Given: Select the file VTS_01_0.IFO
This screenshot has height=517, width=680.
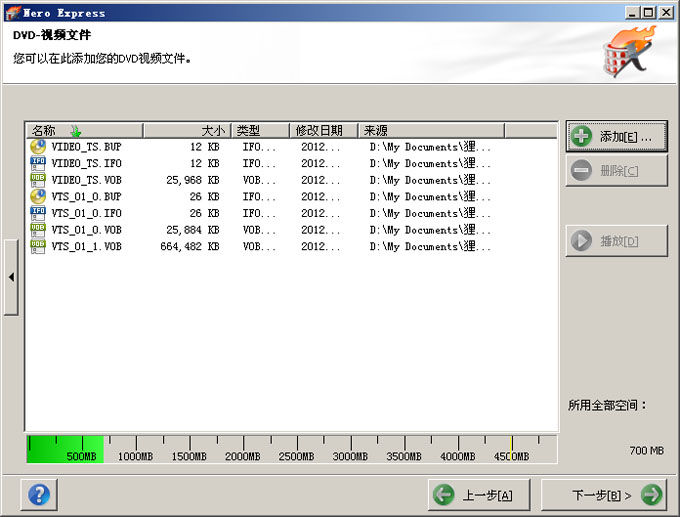Looking at the screenshot, I should pyautogui.click(x=86, y=213).
